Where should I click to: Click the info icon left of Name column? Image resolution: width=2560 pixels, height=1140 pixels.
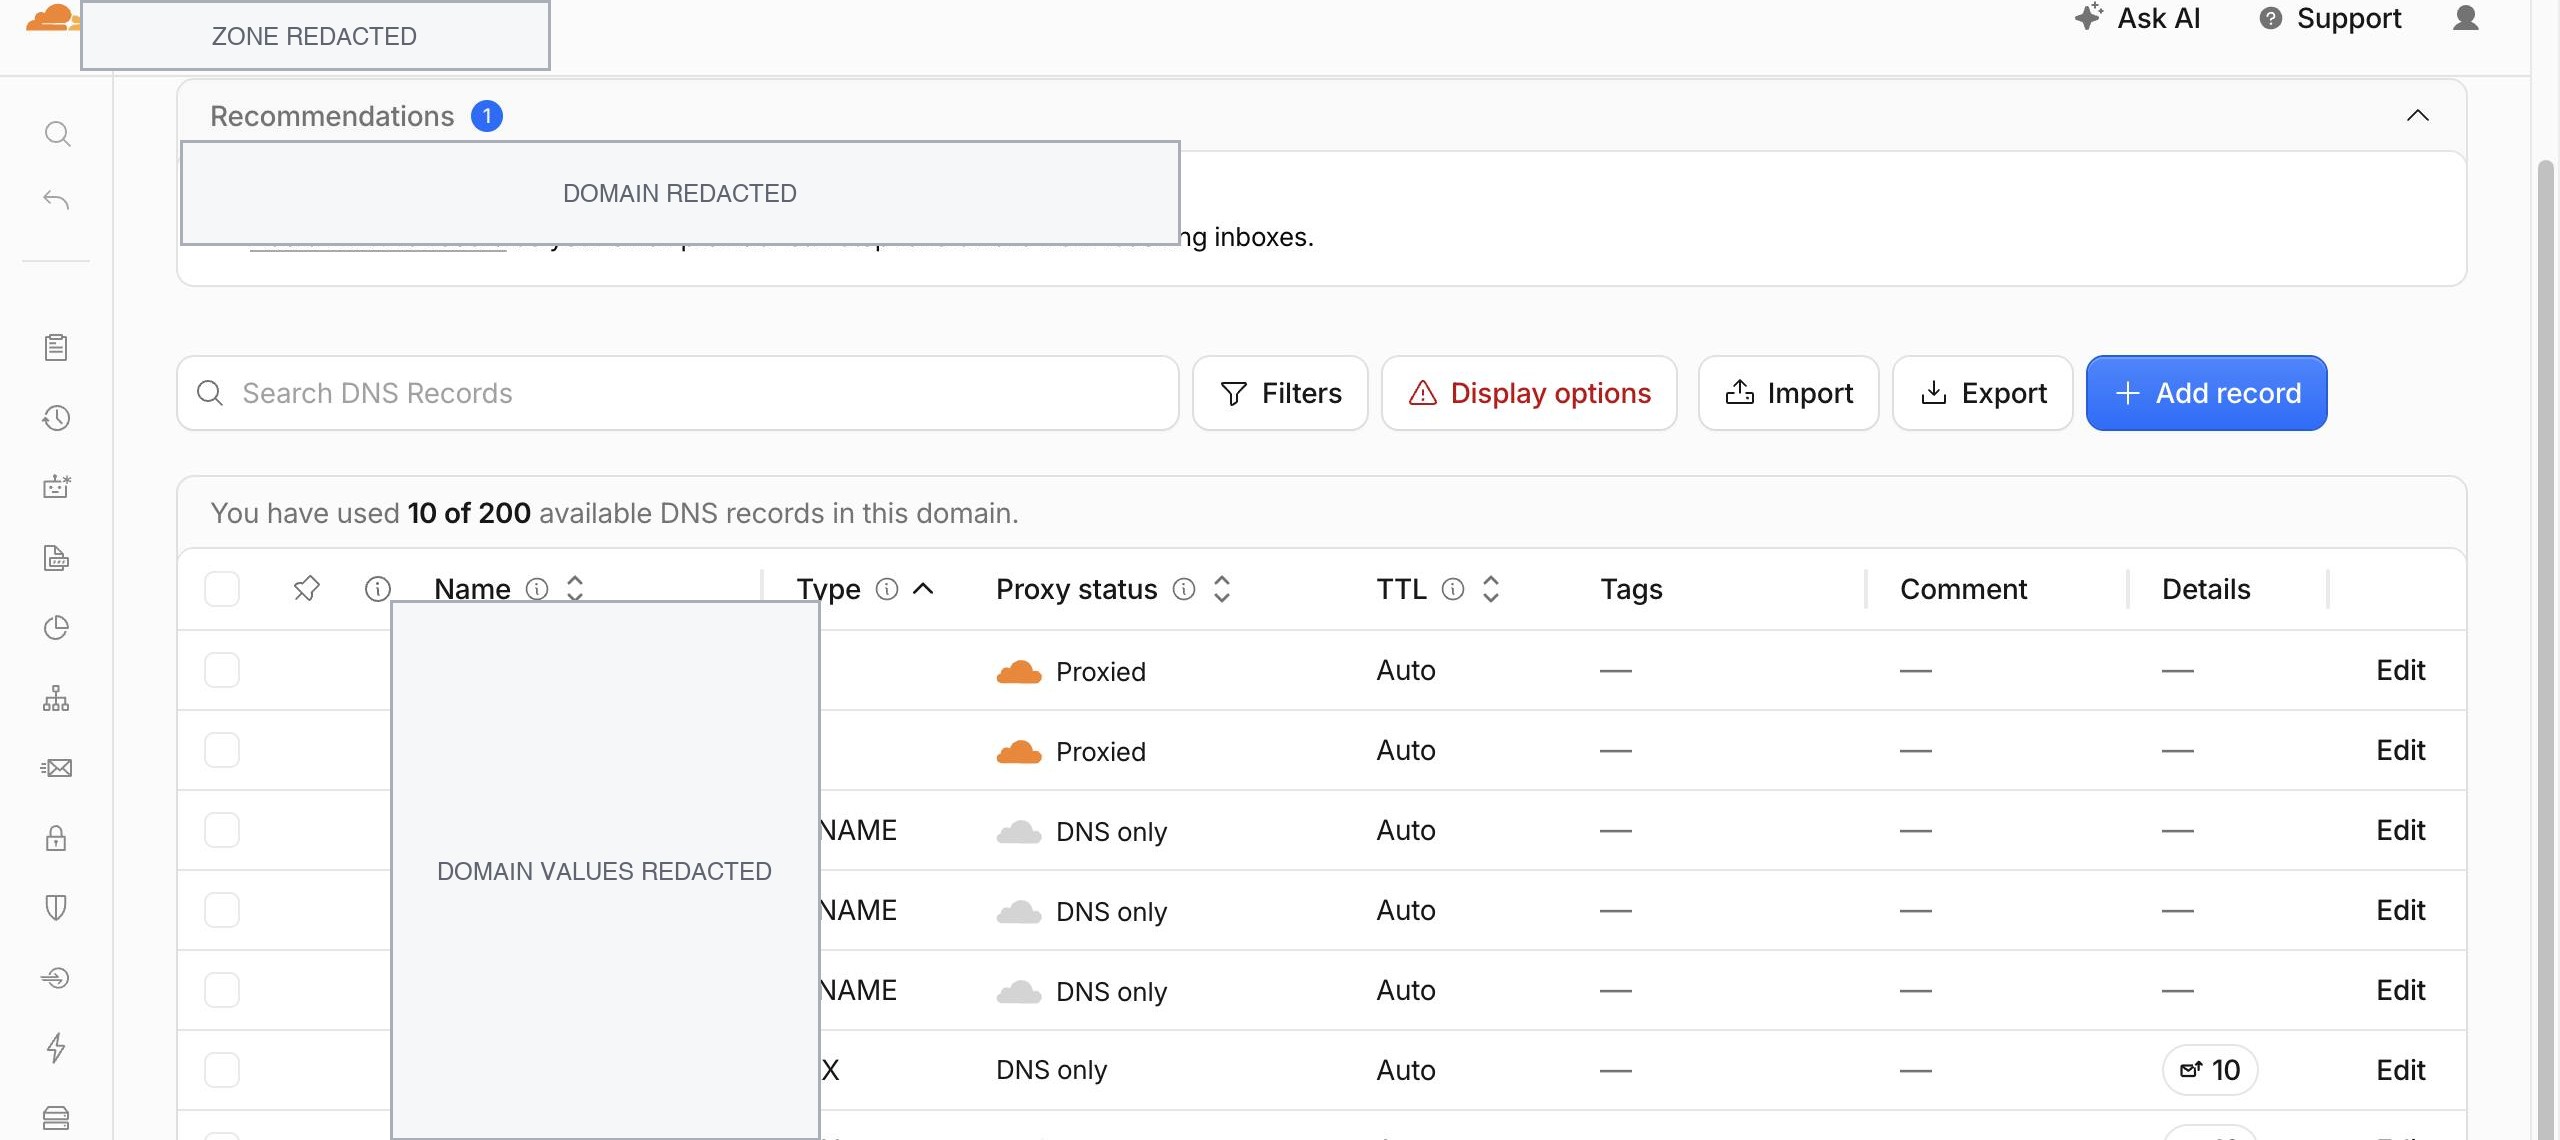click(377, 589)
